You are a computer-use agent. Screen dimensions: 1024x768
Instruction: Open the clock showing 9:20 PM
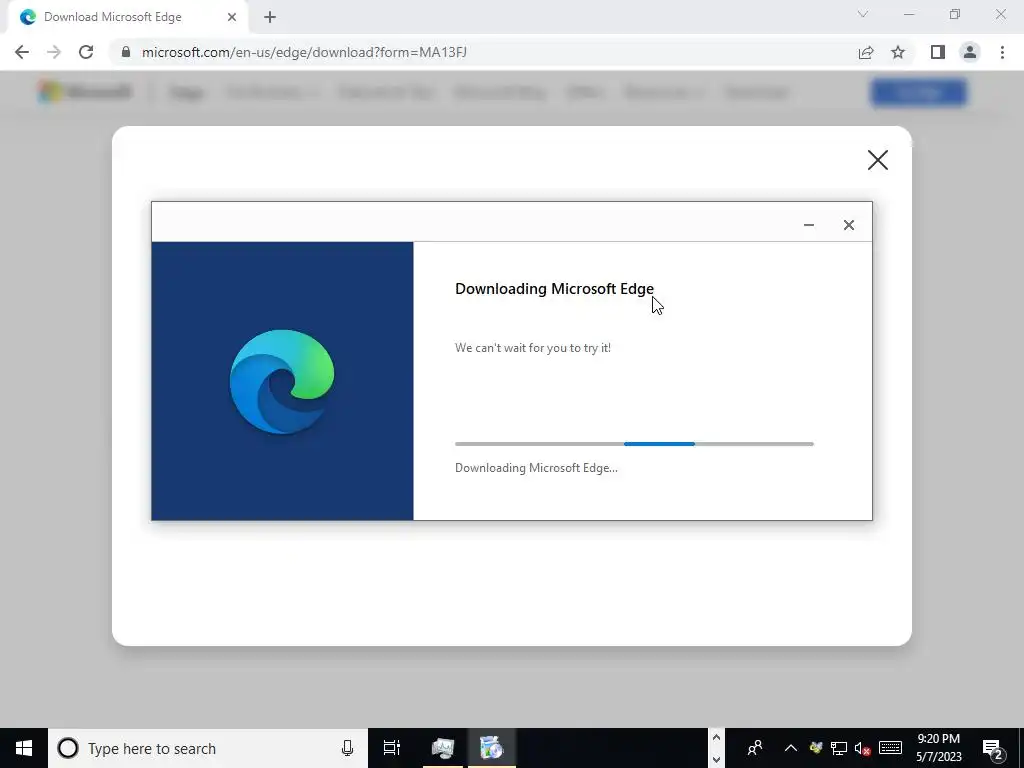click(x=939, y=748)
